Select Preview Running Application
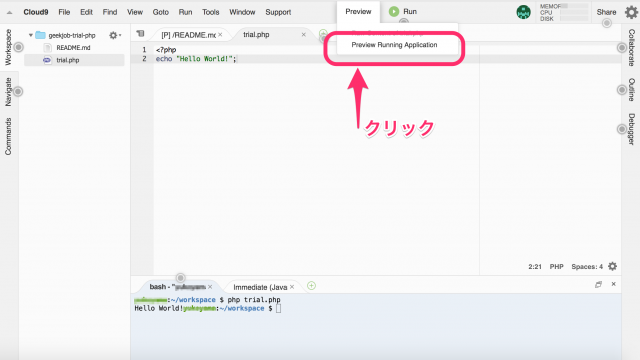640x360 pixels. pyautogui.click(x=394, y=45)
